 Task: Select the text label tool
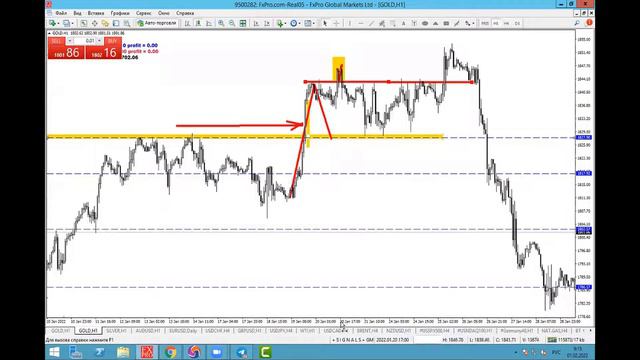(414, 23)
